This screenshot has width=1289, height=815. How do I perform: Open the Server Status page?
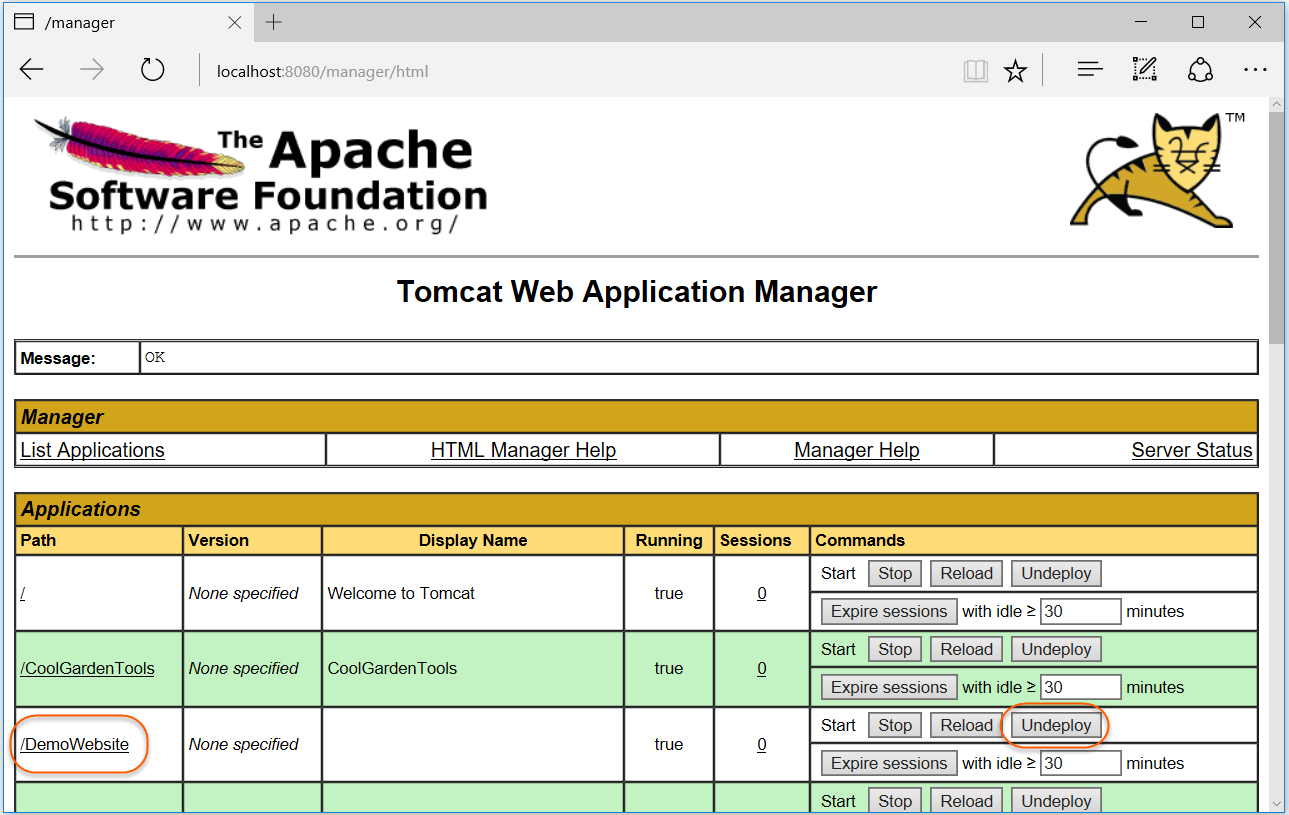pos(1191,449)
